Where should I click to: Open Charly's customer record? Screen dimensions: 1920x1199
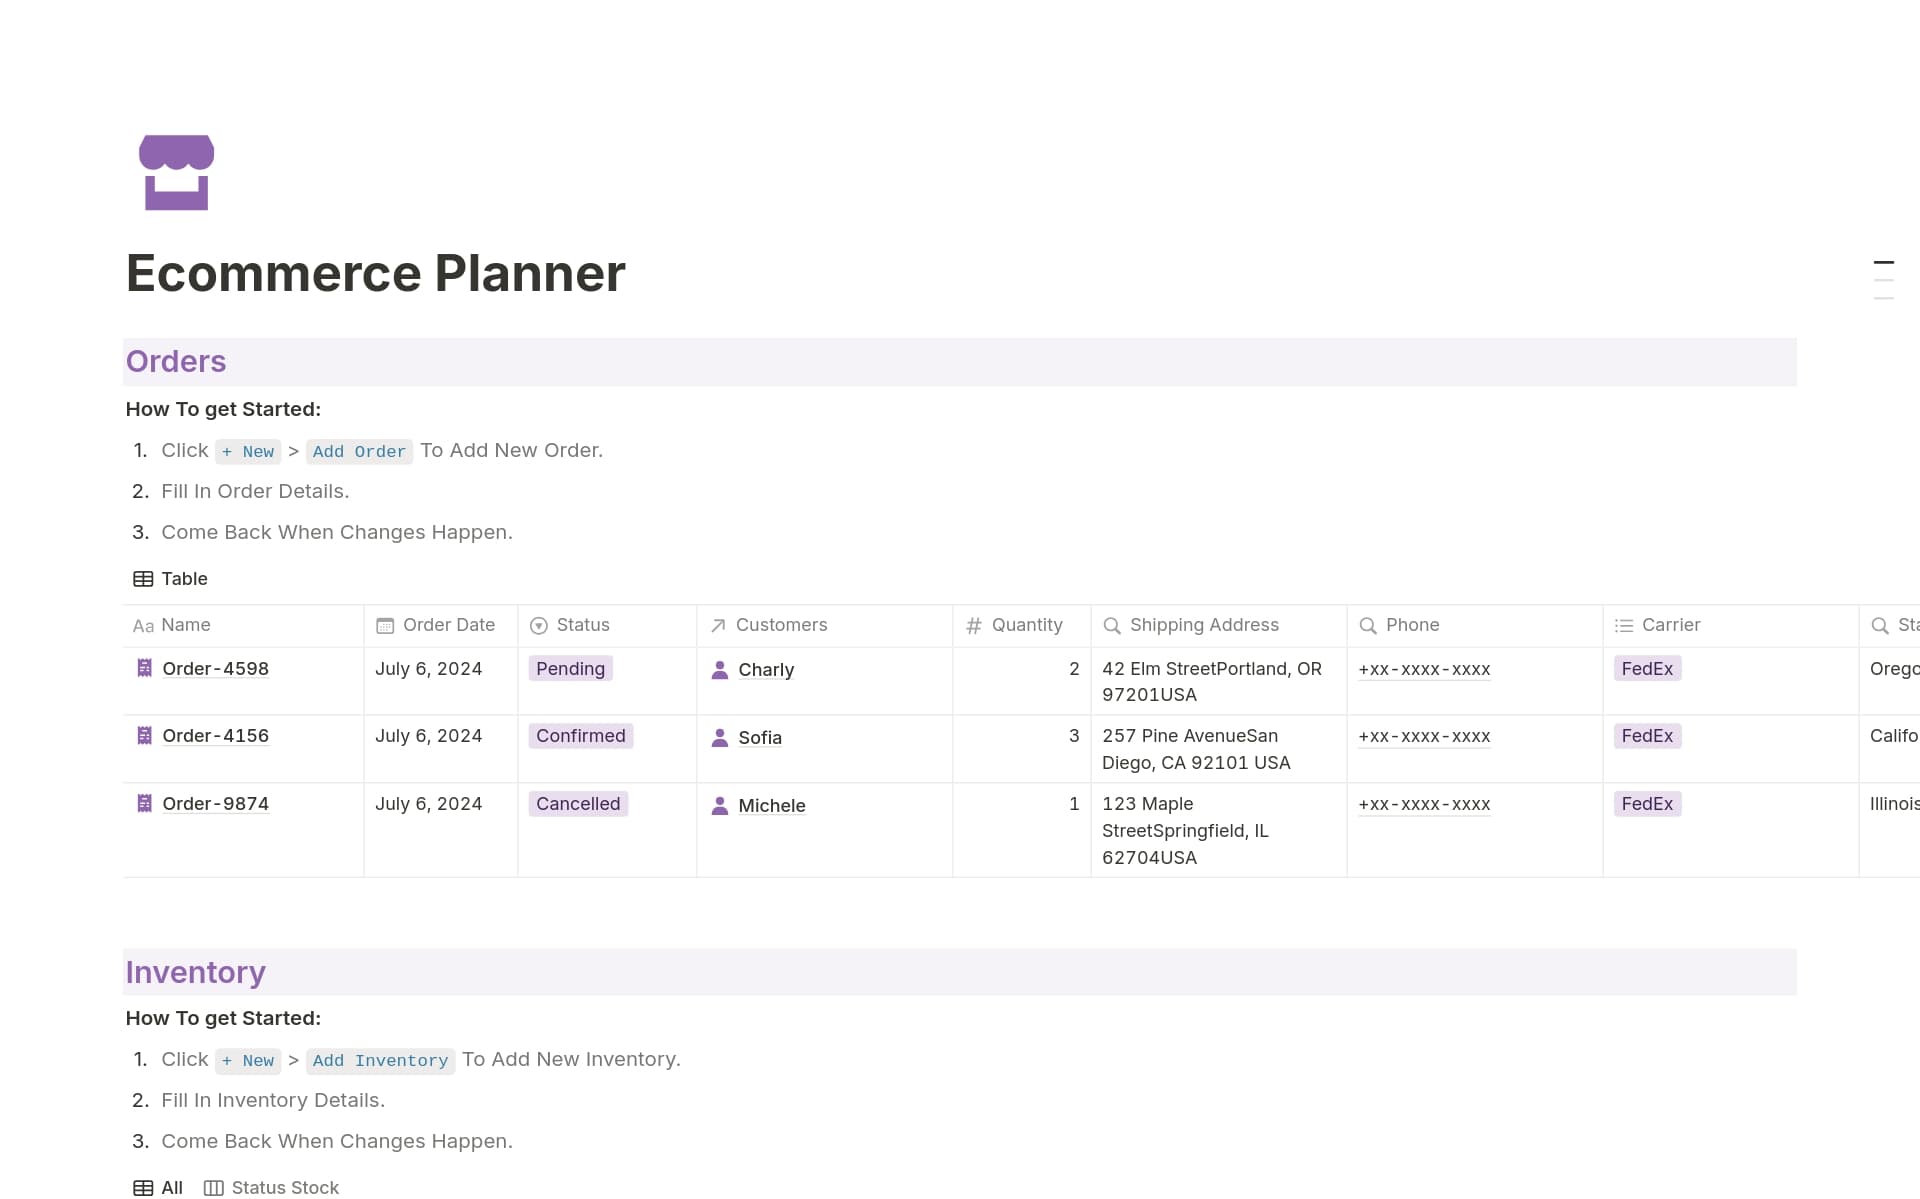[765, 669]
